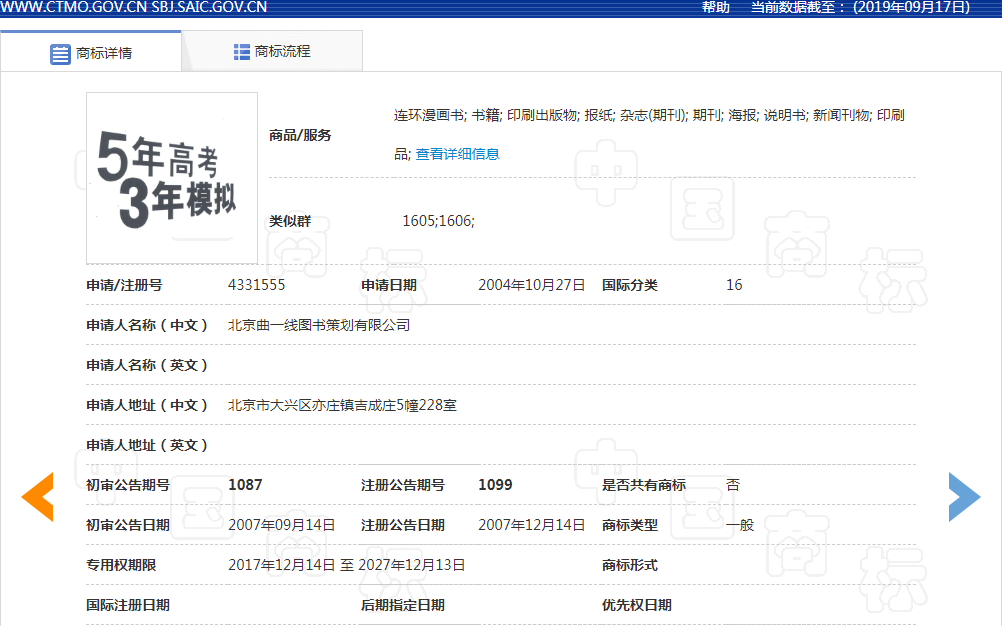This screenshot has height=626, width=1004.
Task: Go to previous trademark with orange arrow
Action: (x=37, y=497)
